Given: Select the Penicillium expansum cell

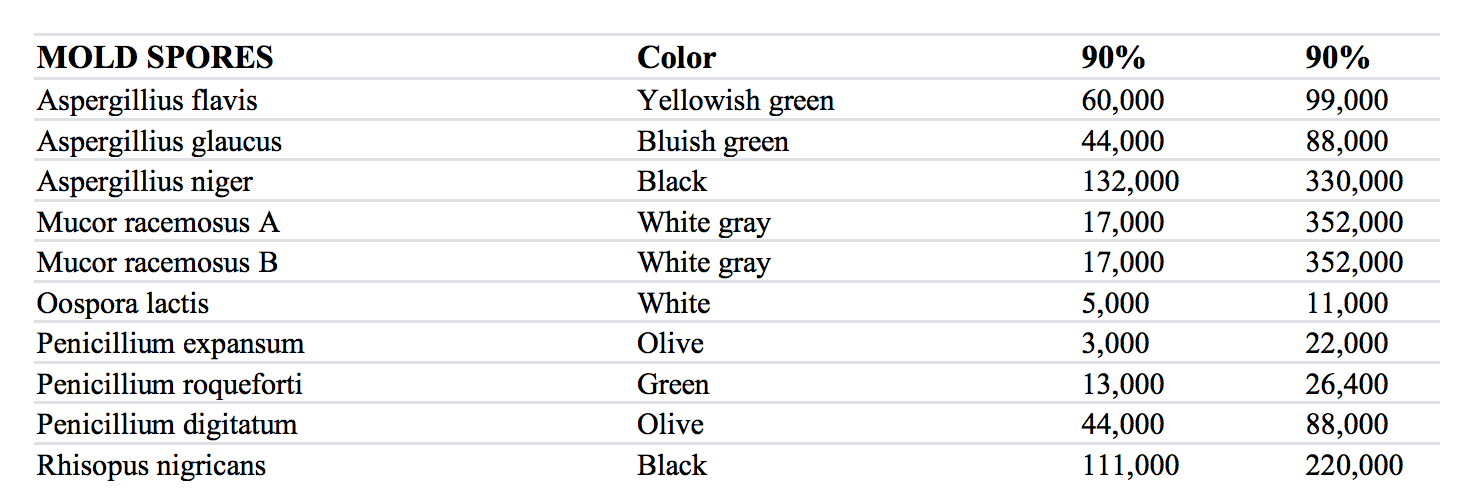Looking at the screenshot, I should (170, 344).
